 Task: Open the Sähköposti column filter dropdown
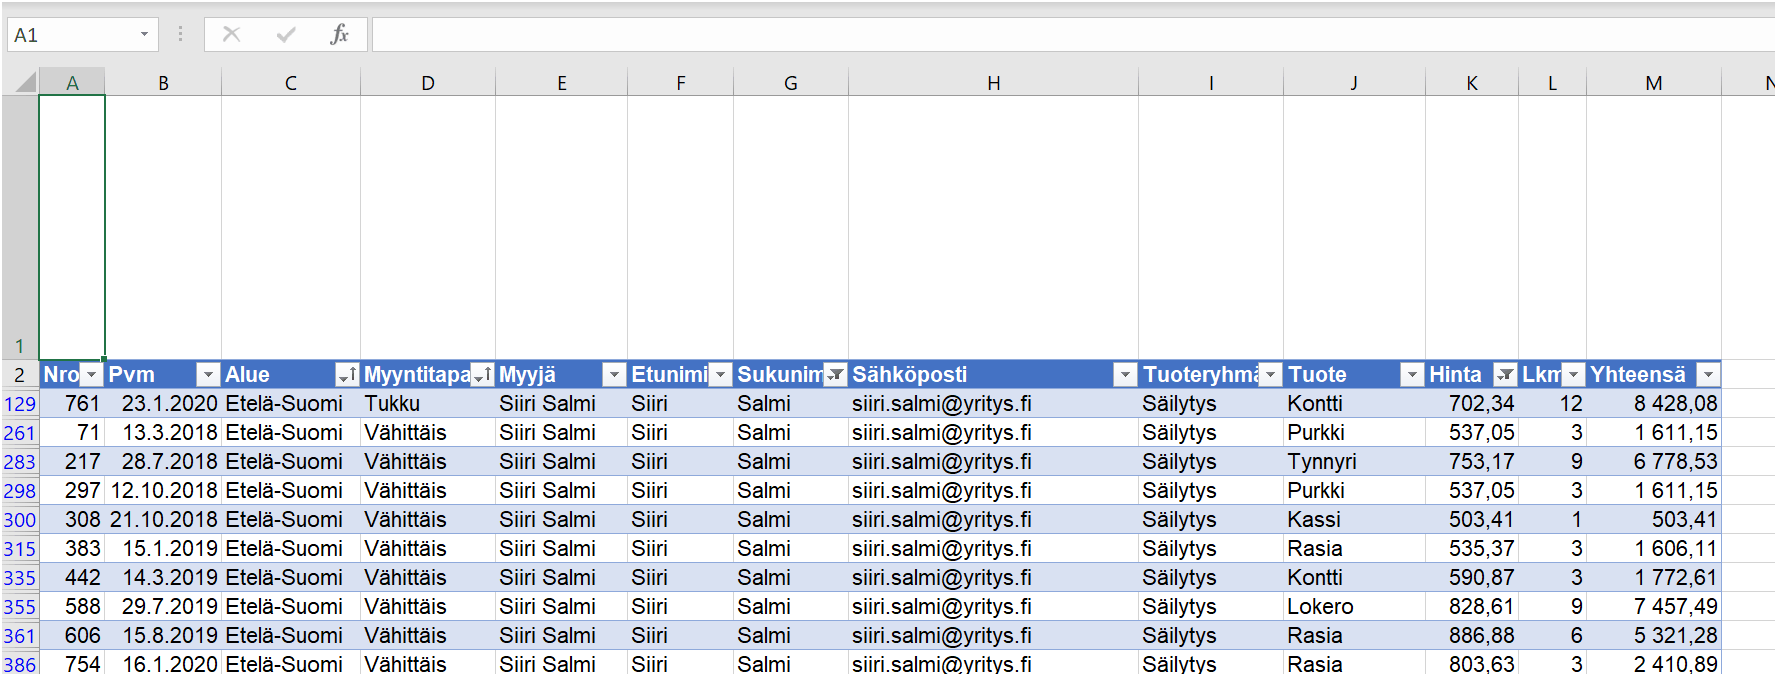pyautogui.click(x=1125, y=375)
